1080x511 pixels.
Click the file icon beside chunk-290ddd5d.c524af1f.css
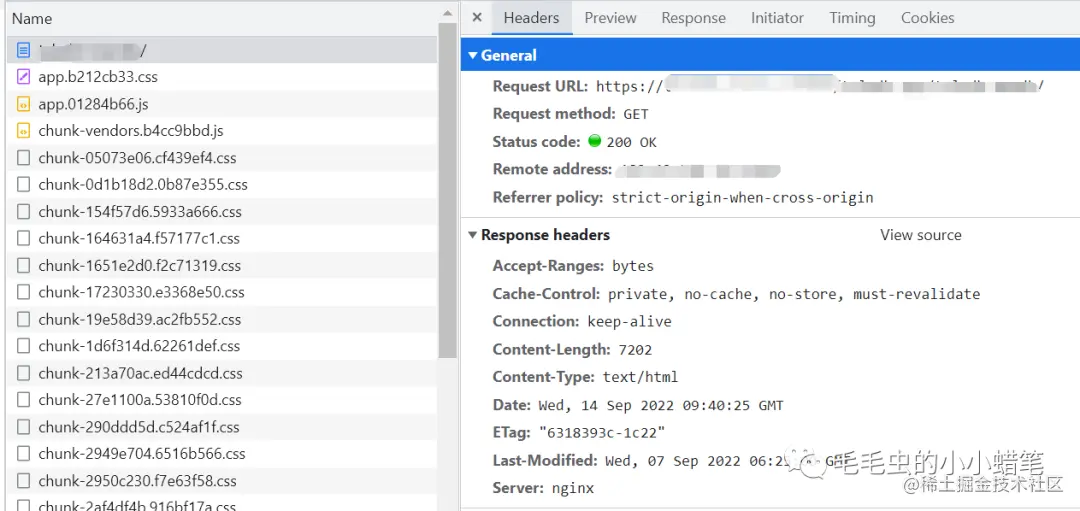point(23,427)
